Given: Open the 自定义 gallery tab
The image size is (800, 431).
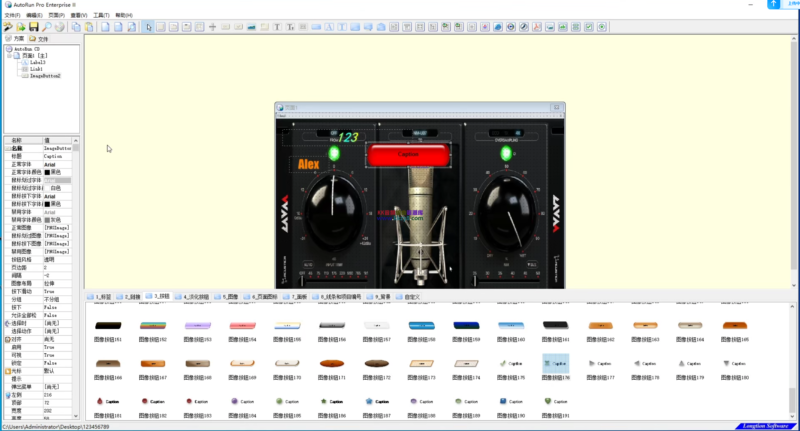Looking at the screenshot, I should pos(409,297).
